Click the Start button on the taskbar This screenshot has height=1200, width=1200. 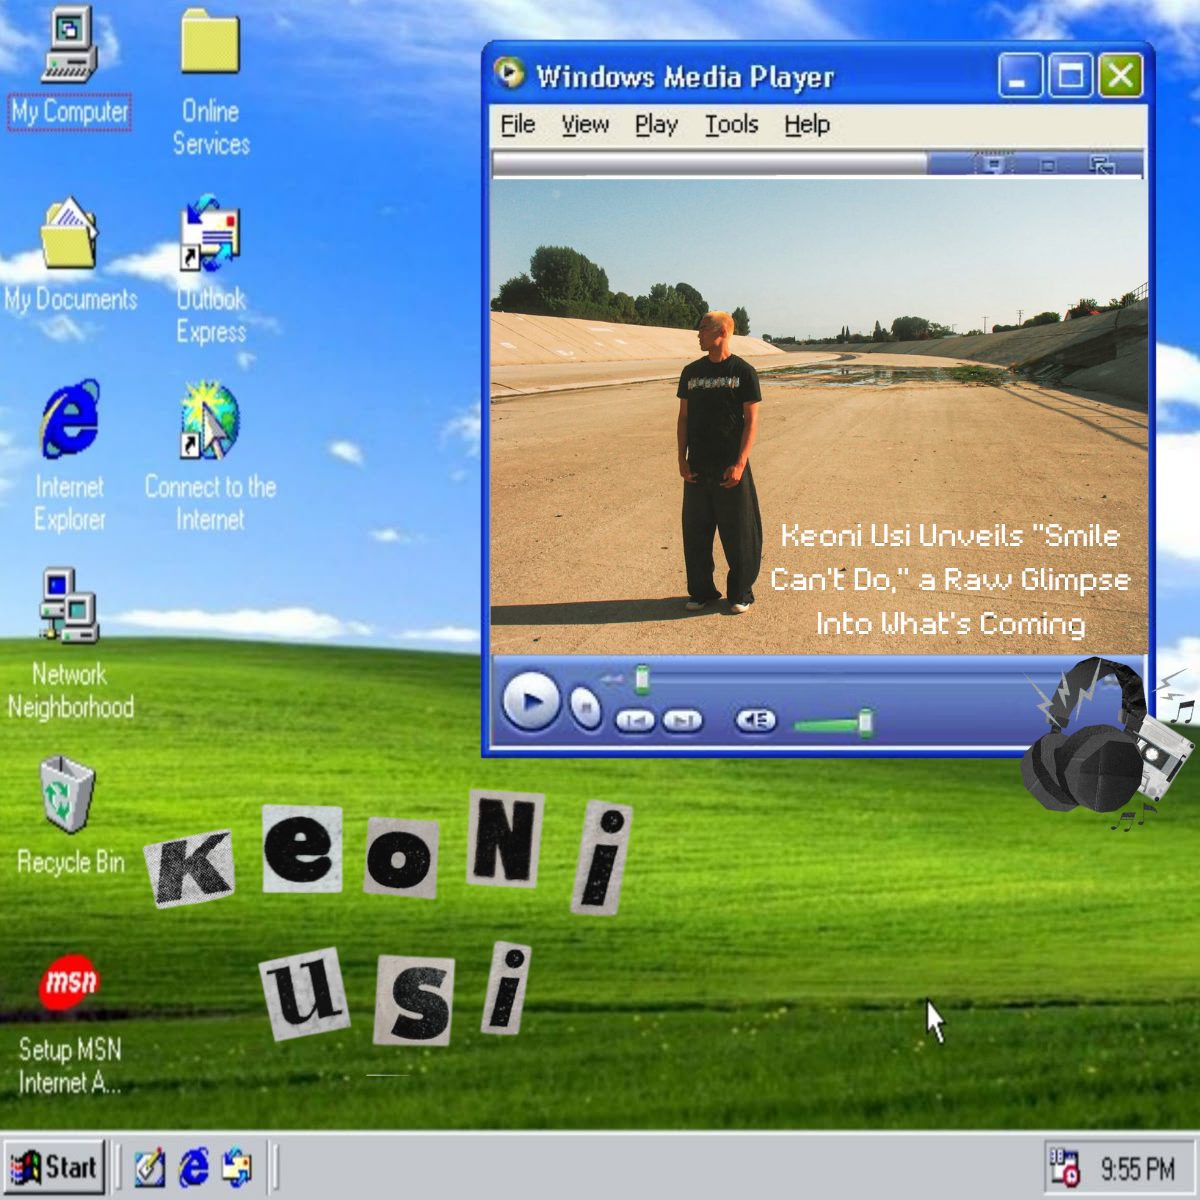point(54,1167)
